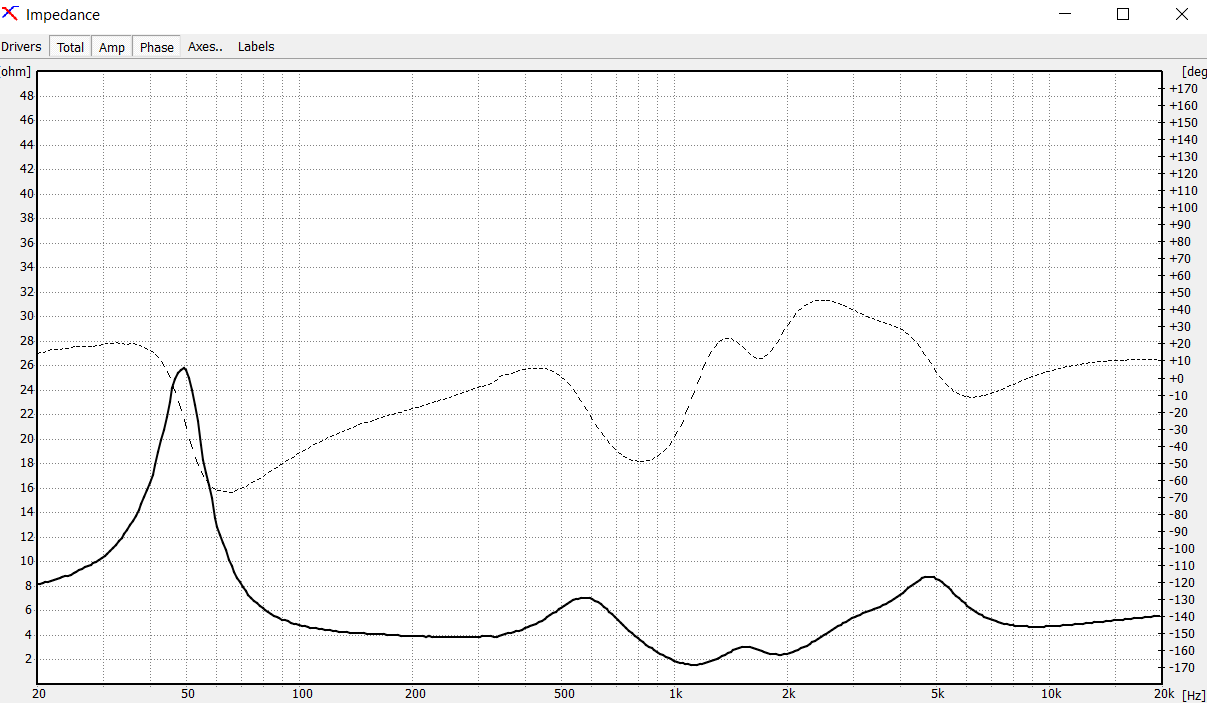1207x712 pixels.
Task: Click the impedance peak near 50 Hz
Action: tap(183, 368)
